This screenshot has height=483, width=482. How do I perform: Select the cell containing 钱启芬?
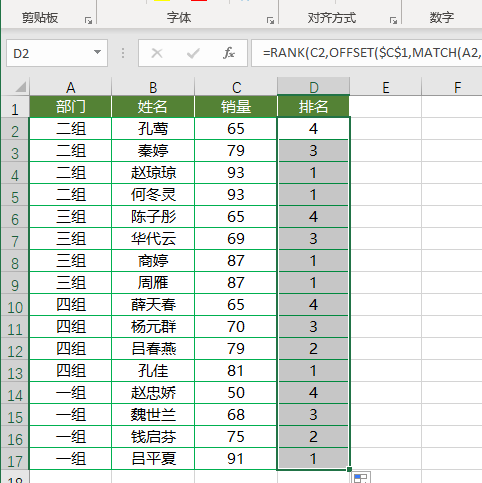pyautogui.click(x=153, y=437)
